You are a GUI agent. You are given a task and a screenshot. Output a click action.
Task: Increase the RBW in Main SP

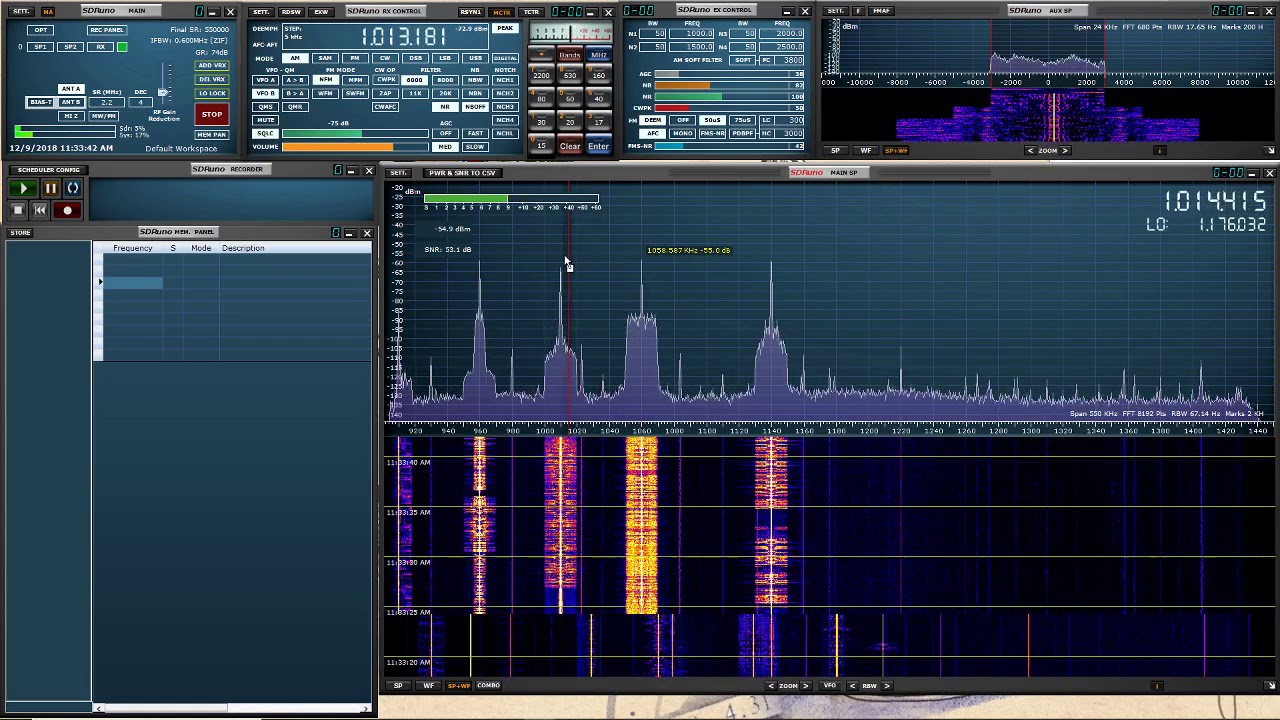click(x=887, y=686)
